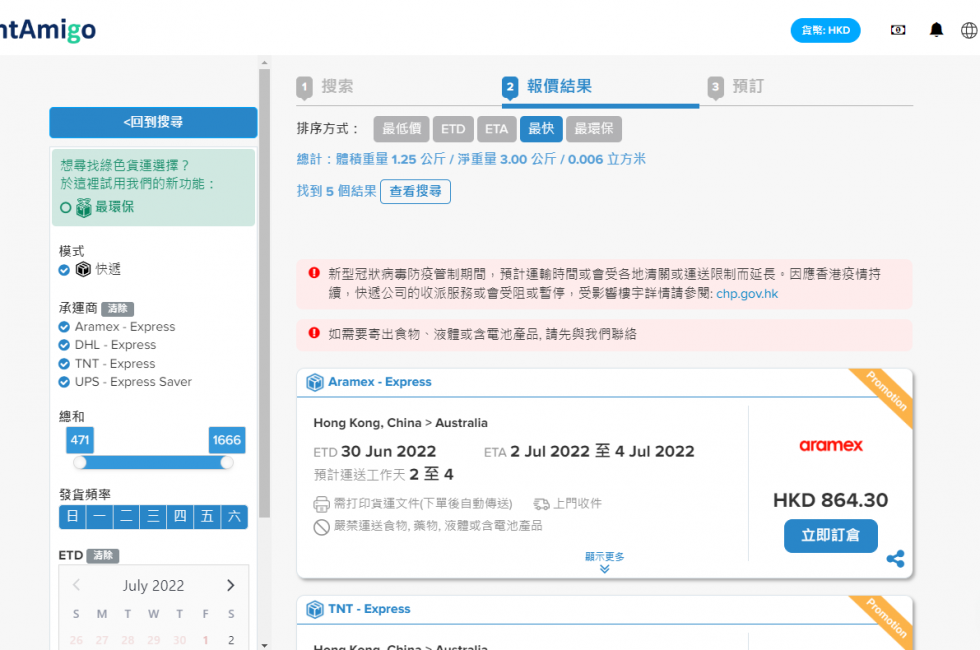Click the 快遞 express cube icon
Screen dimensions: 980x650
(x=83, y=269)
